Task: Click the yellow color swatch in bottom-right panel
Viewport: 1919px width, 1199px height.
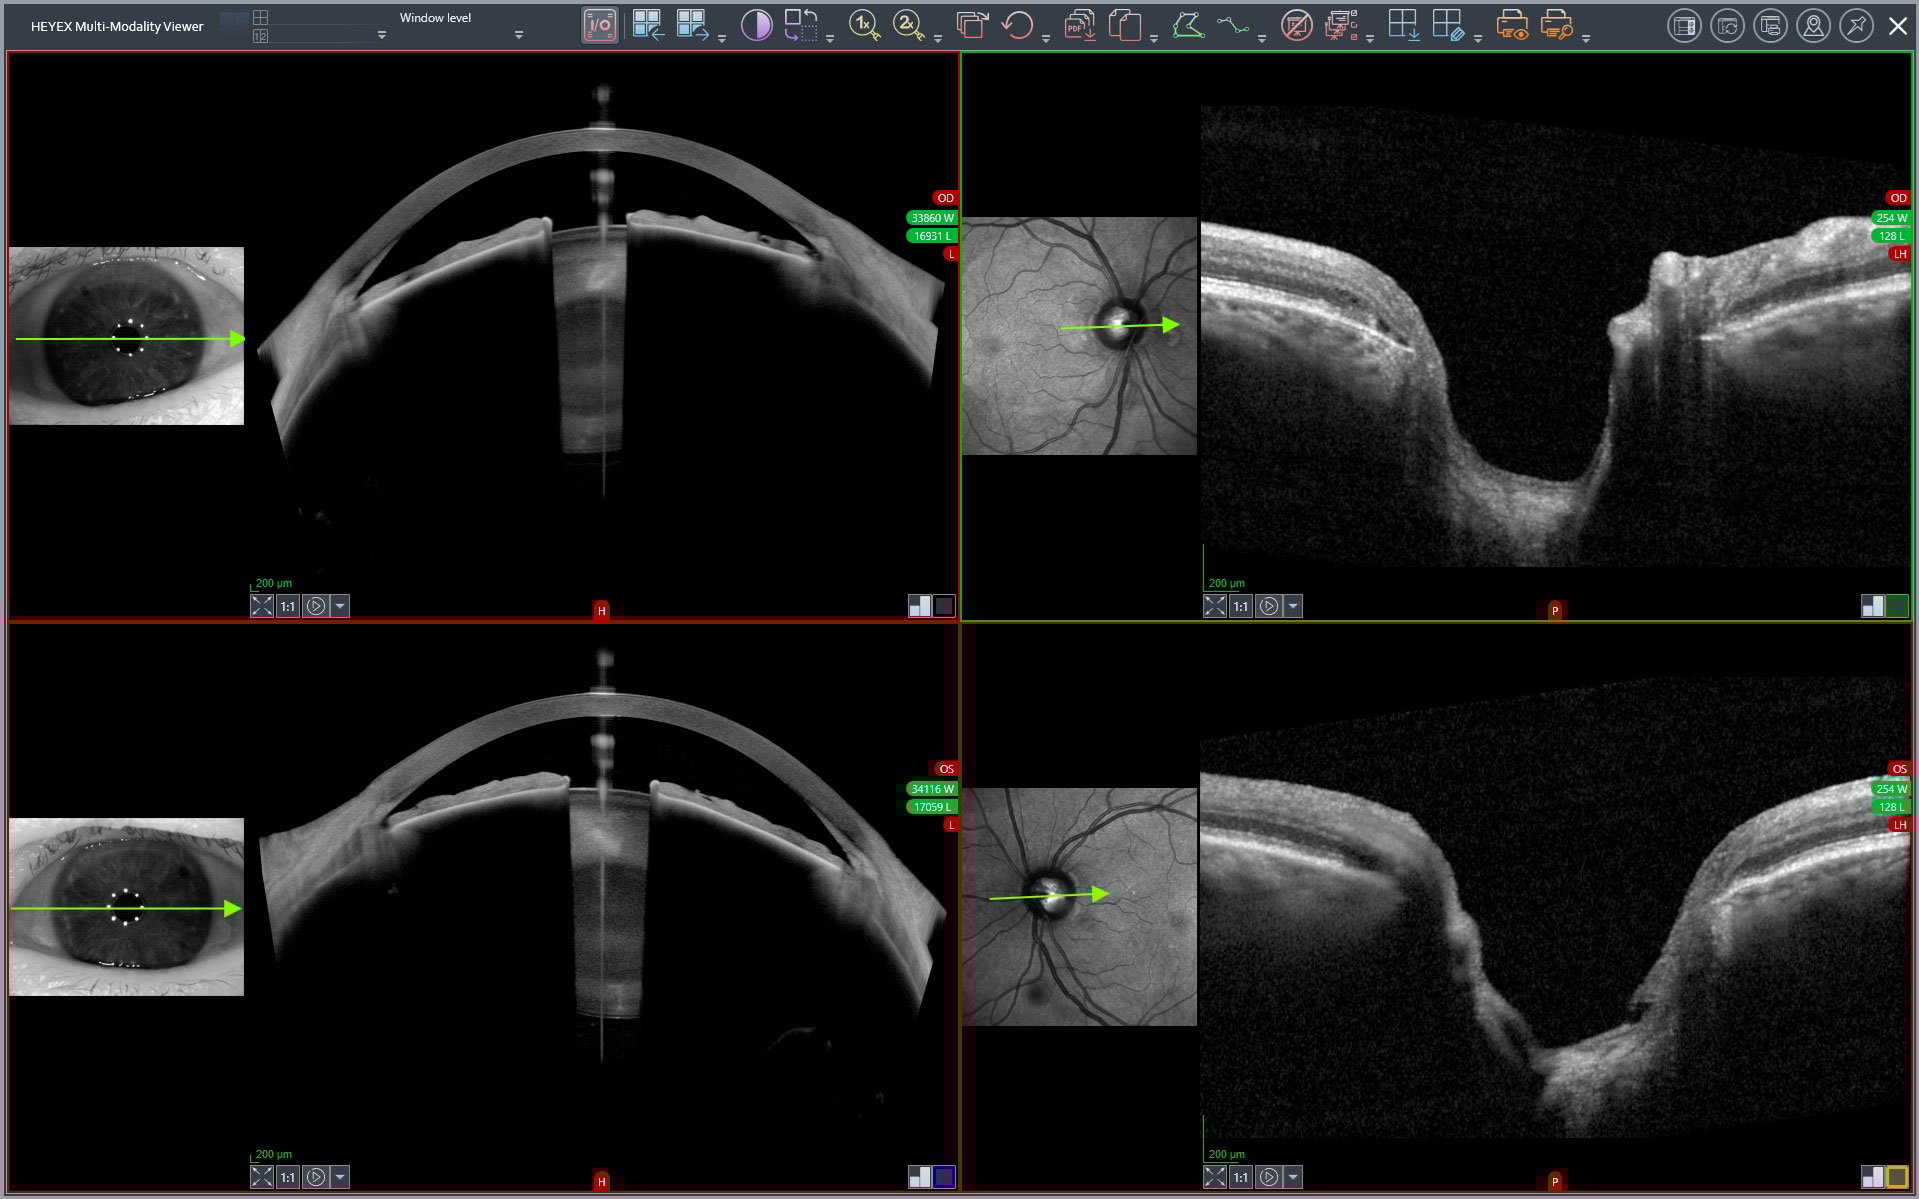Action: (x=1897, y=1177)
